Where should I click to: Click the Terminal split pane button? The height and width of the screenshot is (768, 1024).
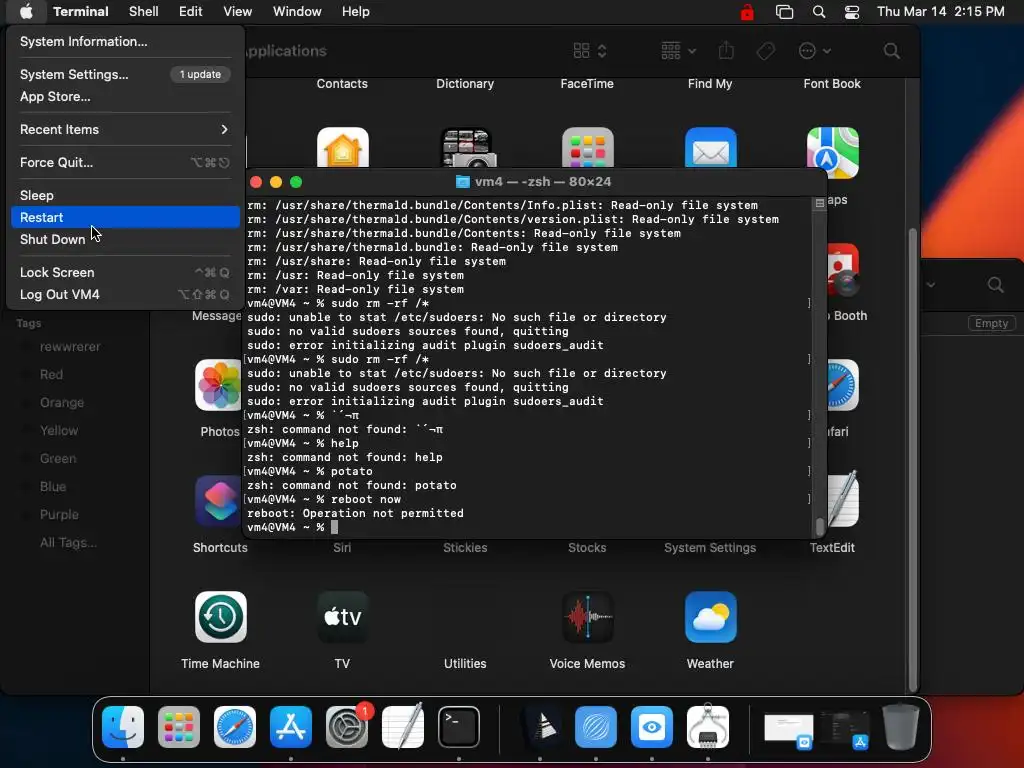pos(819,204)
